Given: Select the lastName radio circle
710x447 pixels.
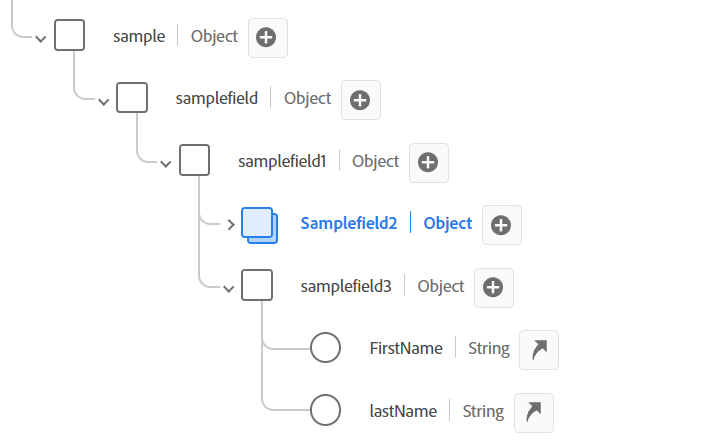Looking at the screenshot, I should [x=326, y=410].
